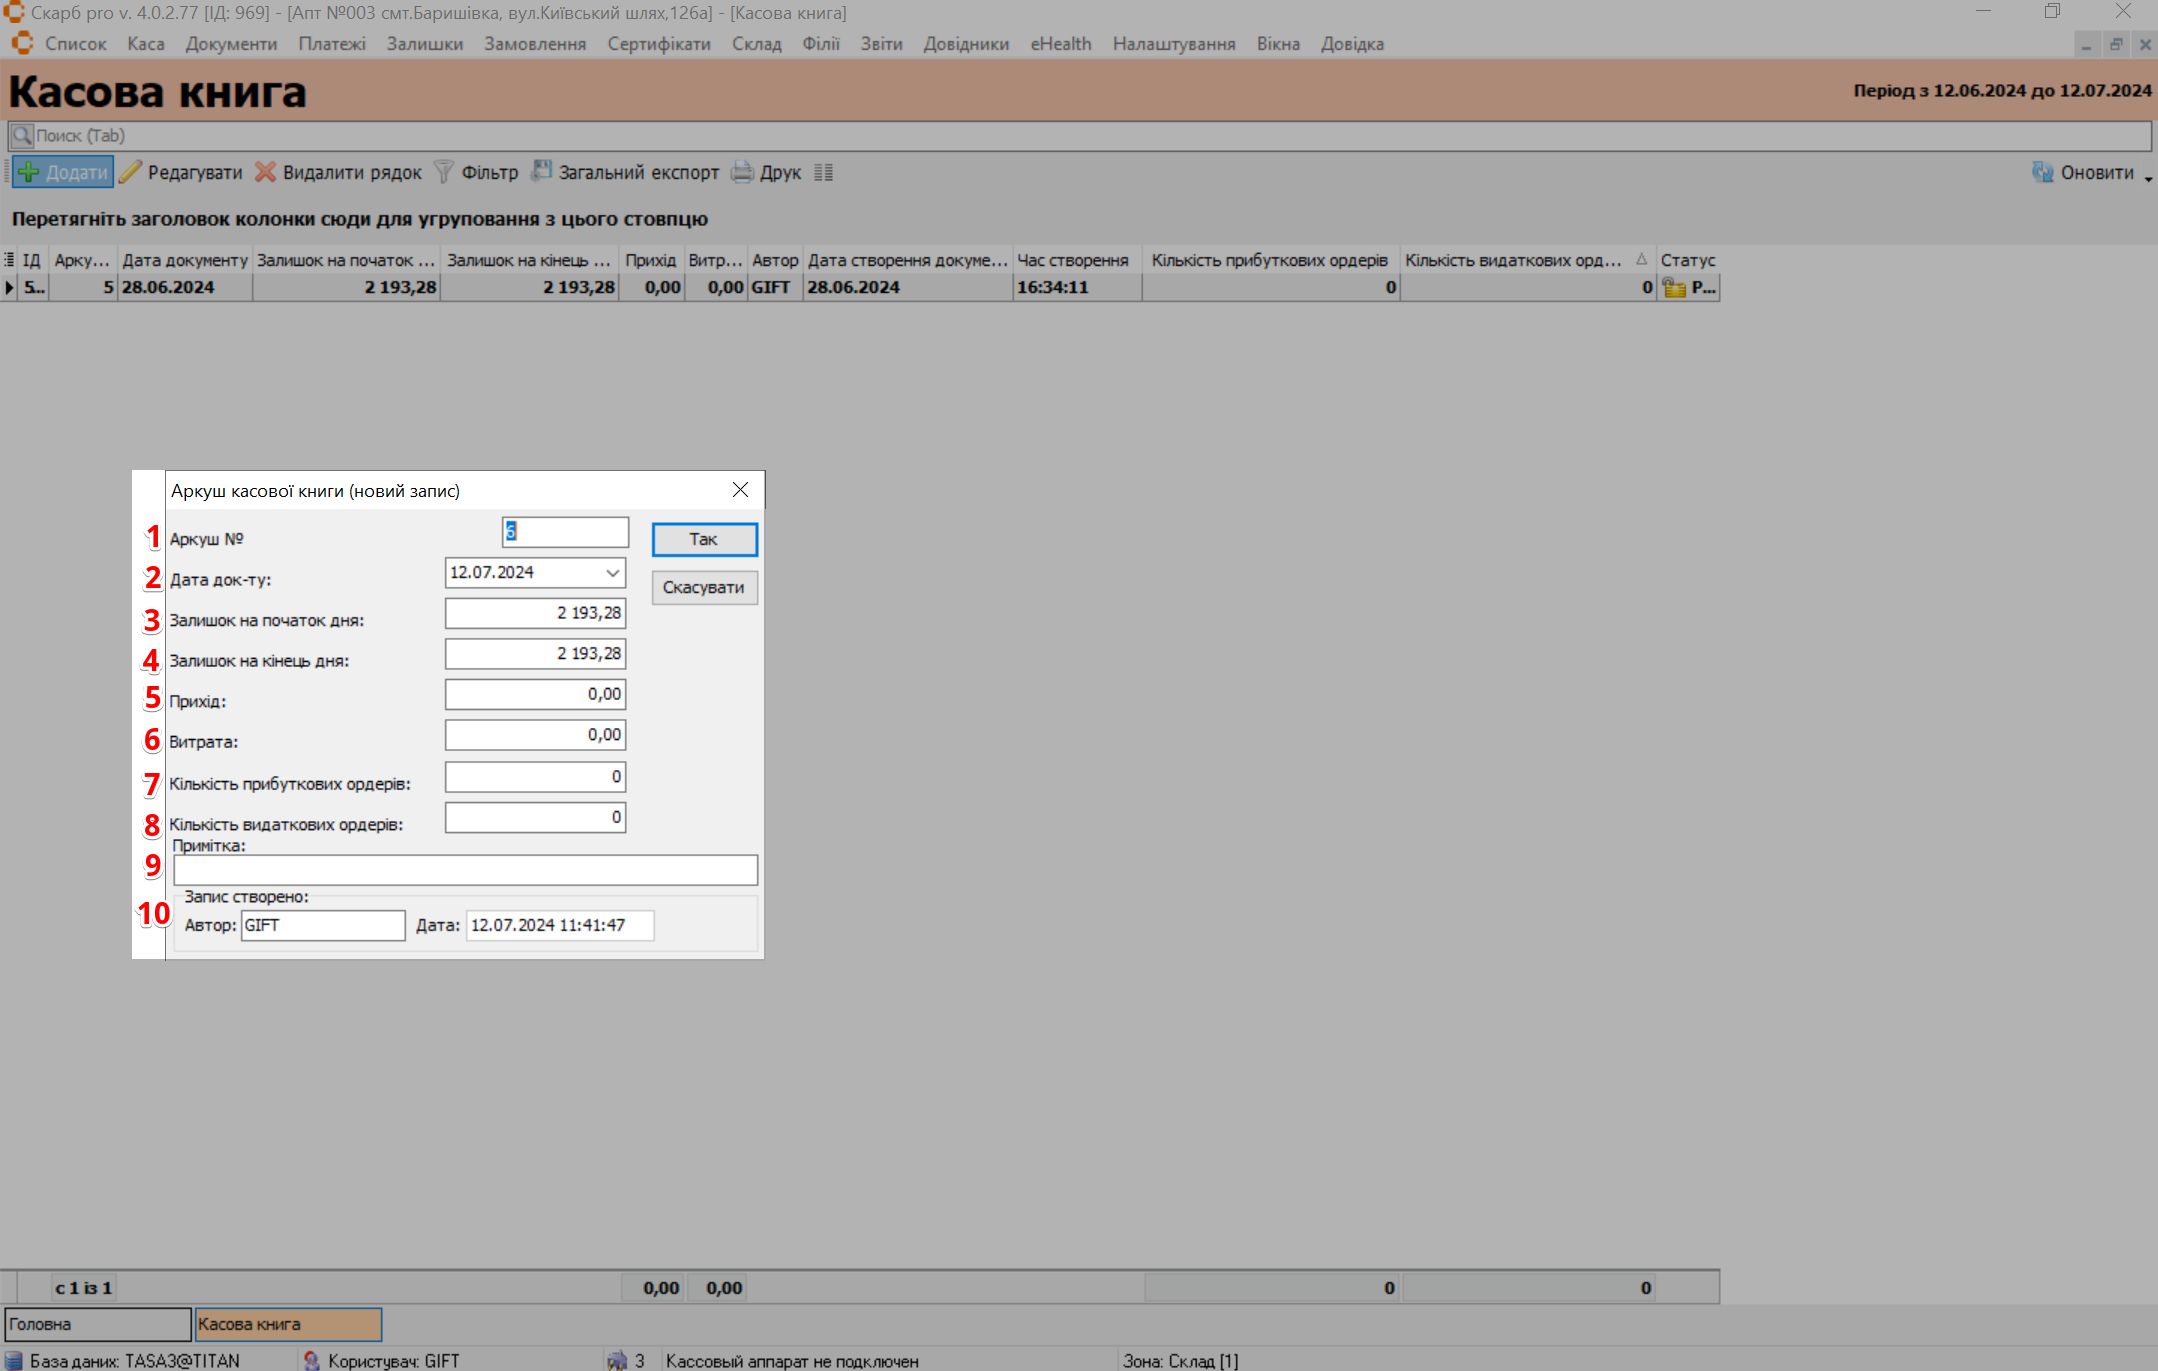Image resolution: width=2158 pixels, height=1371 pixels.
Task: Close the Аркуш касової книги dialog
Action: [740, 490]
